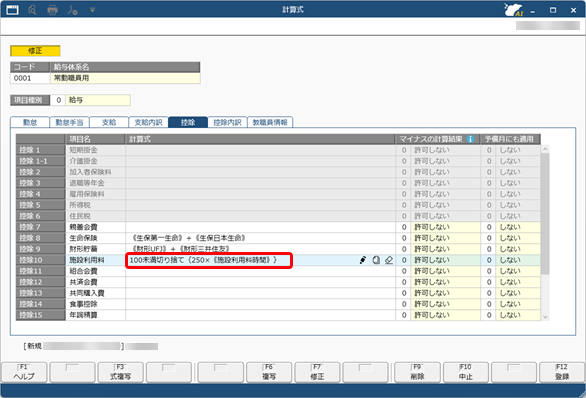Click しない cell under 予備月にも適用 in 控除12 row
586x398 pixels.
(x=518, y=282)
